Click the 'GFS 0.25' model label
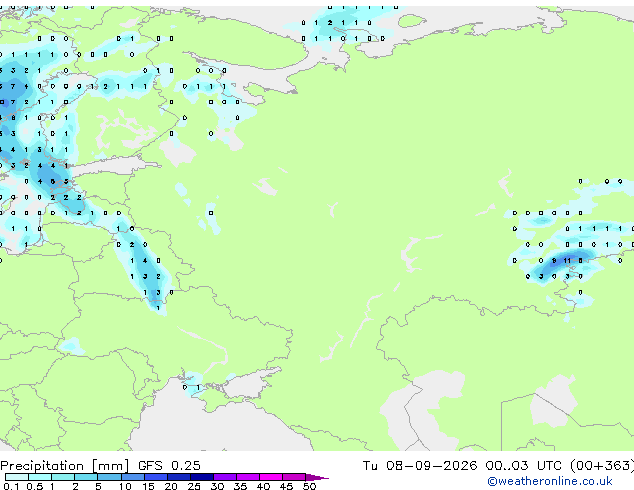This screenshot has height=490, width=634. click(169, 466)
